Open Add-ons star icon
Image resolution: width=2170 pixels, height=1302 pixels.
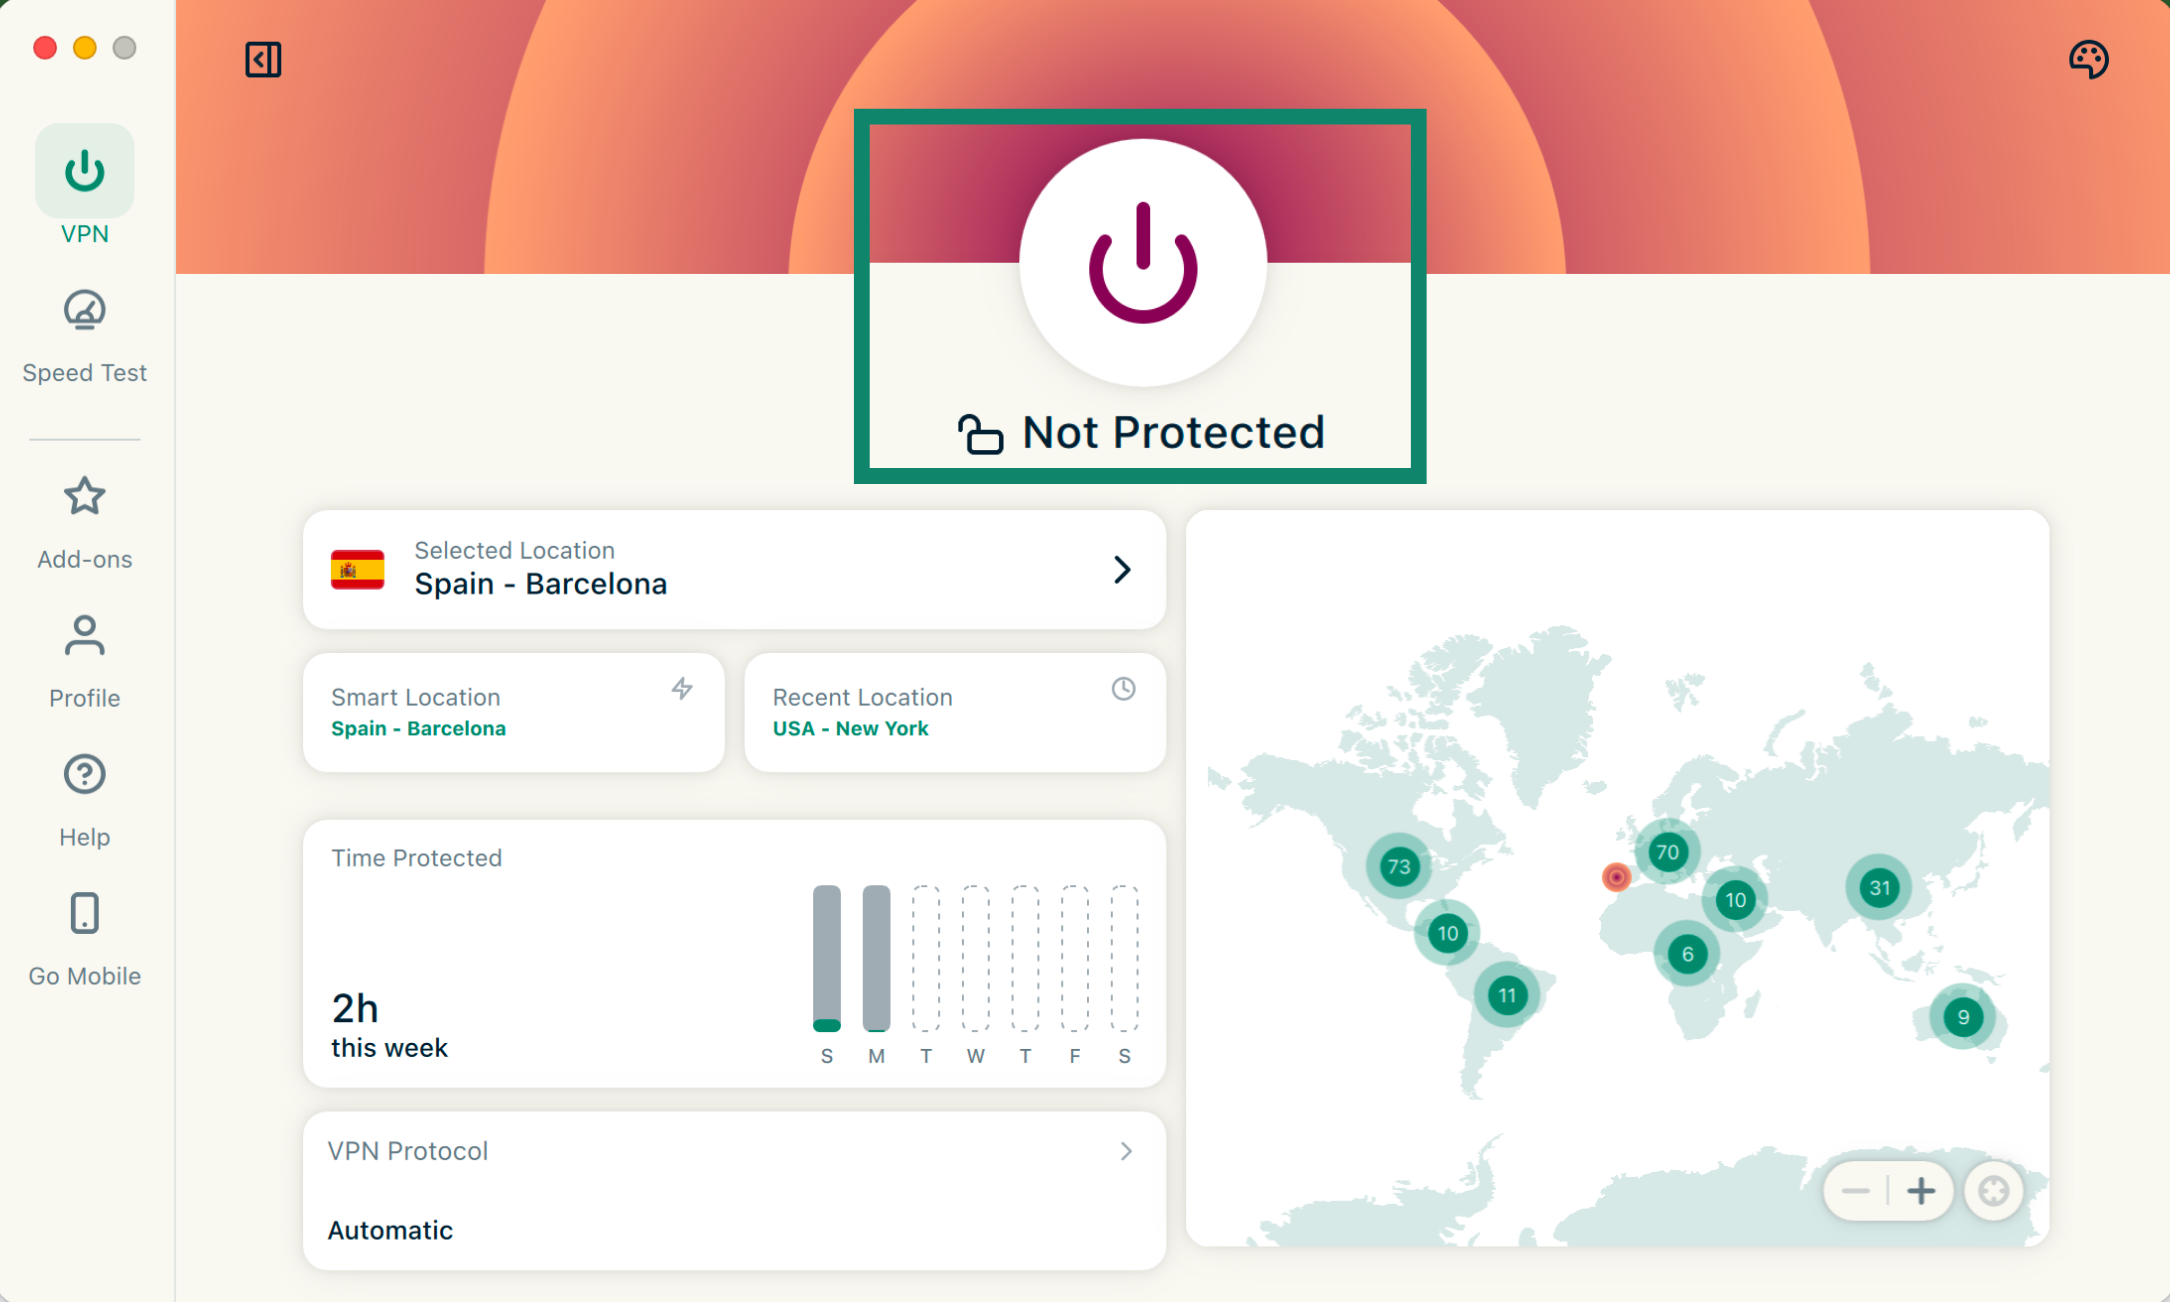click(84, 497)
